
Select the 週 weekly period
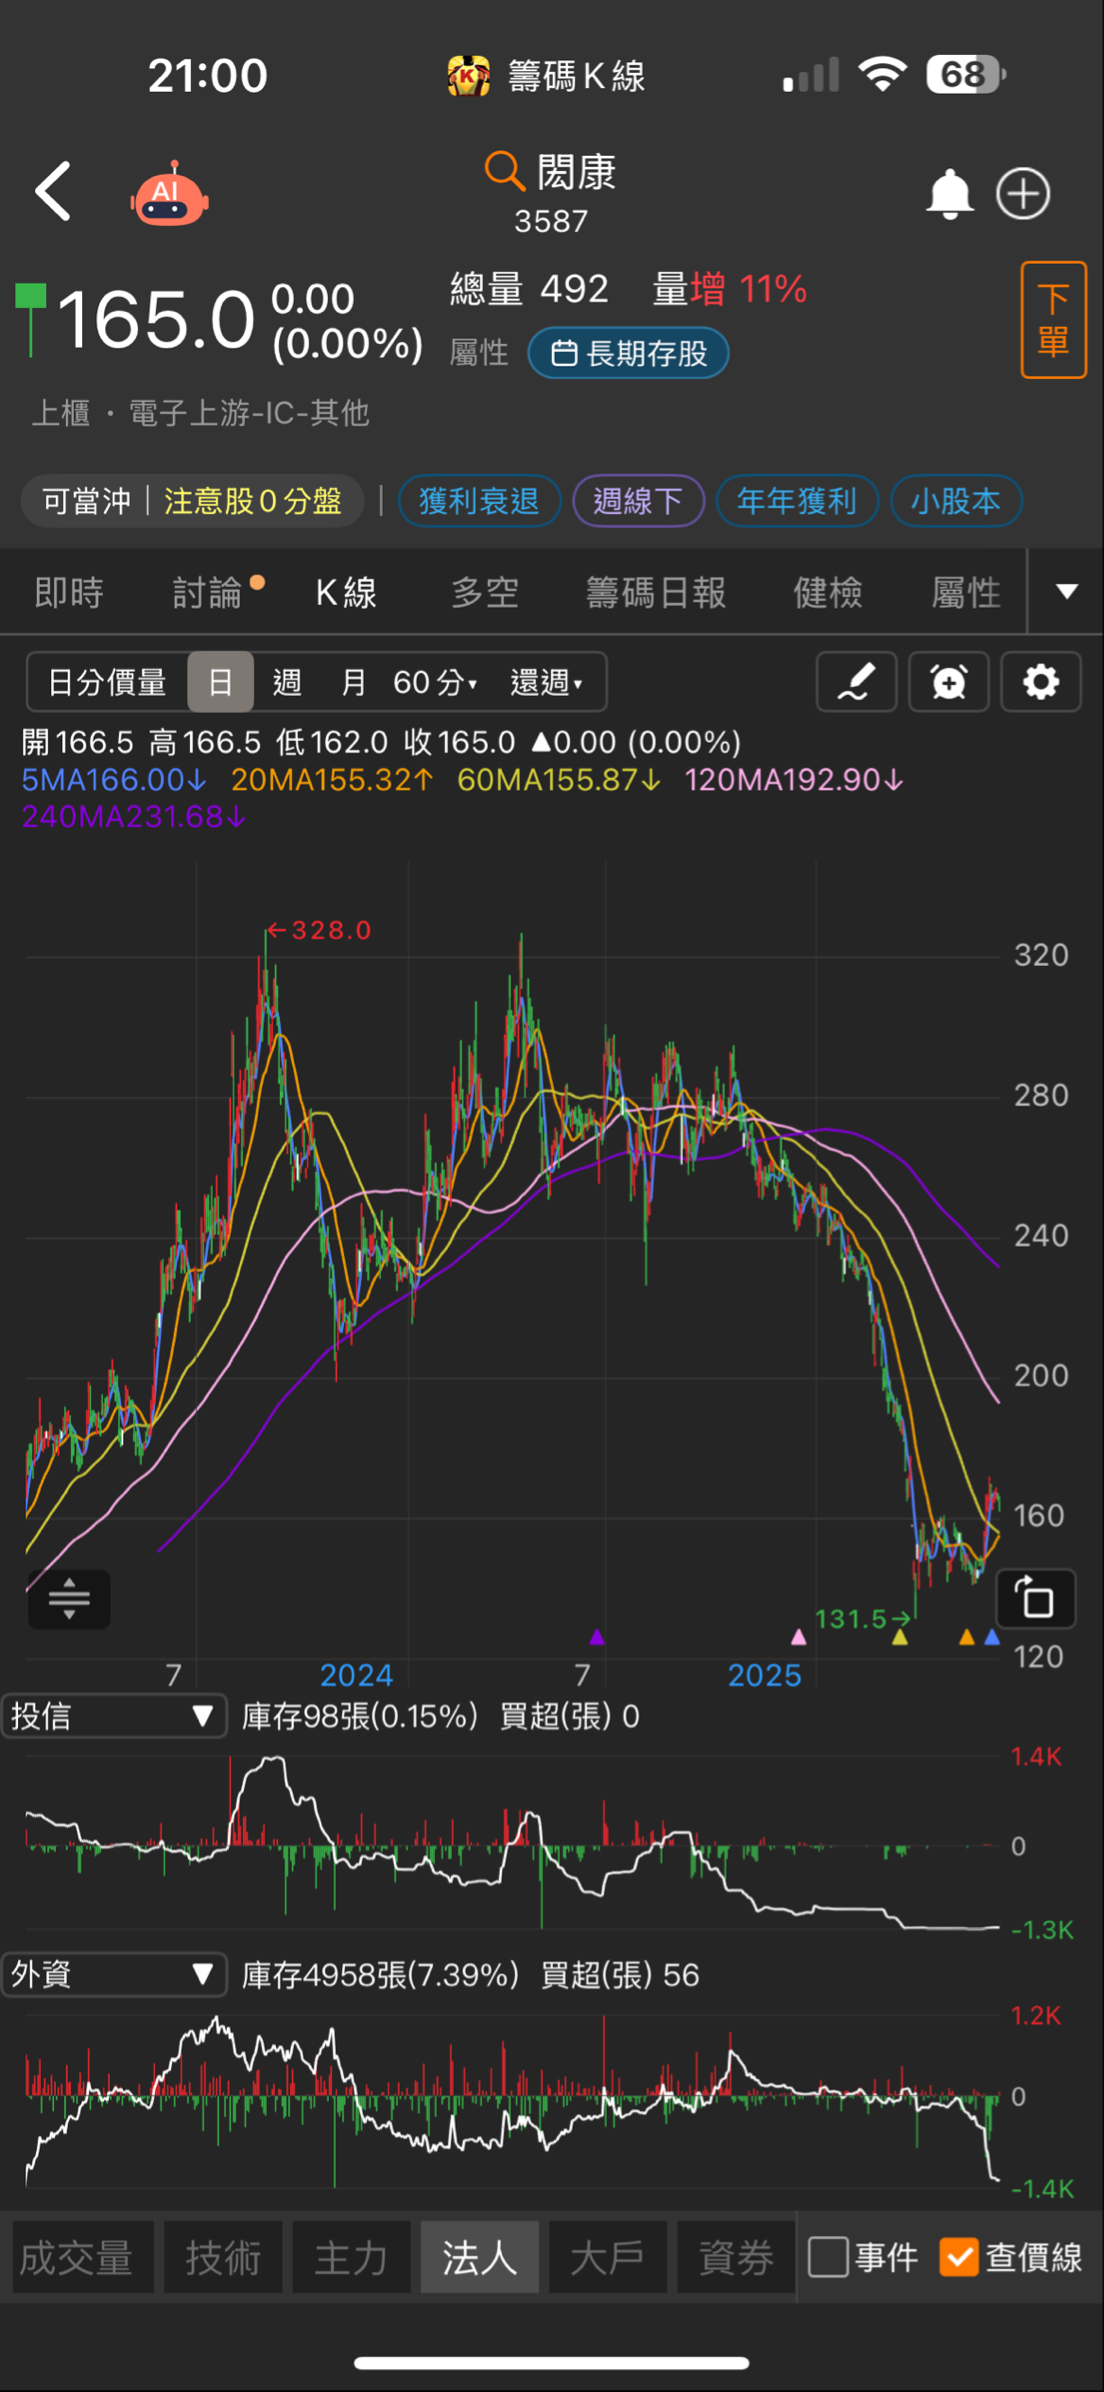click(287, 682)
